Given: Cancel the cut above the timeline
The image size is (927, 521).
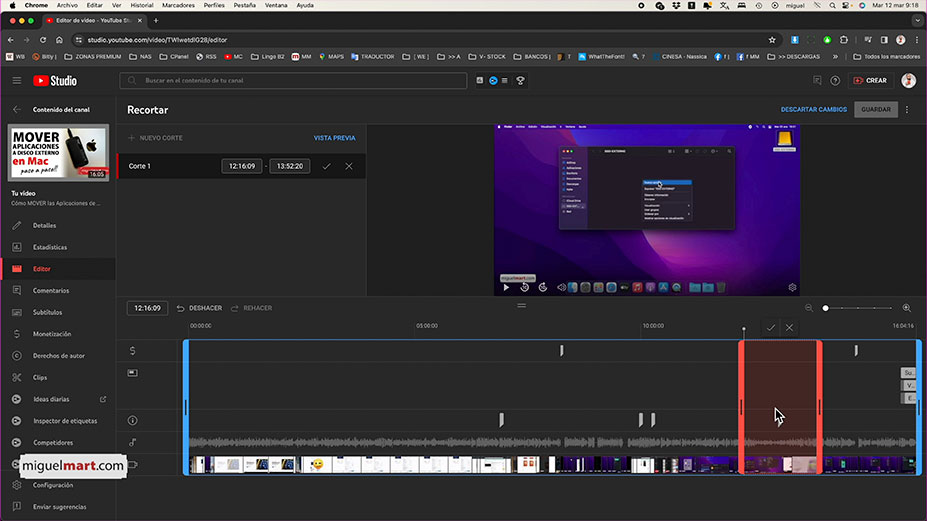Looking at the screenshot, I should [789, 327].
